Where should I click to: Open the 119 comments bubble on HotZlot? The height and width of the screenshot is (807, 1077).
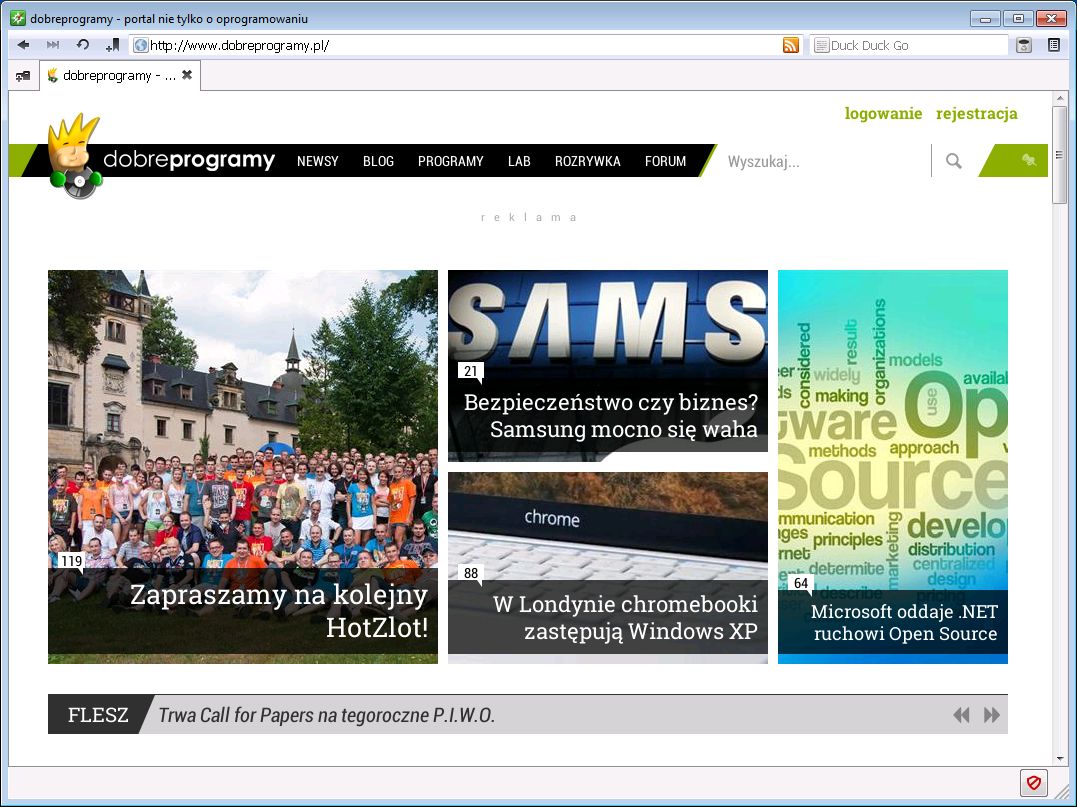71,562
